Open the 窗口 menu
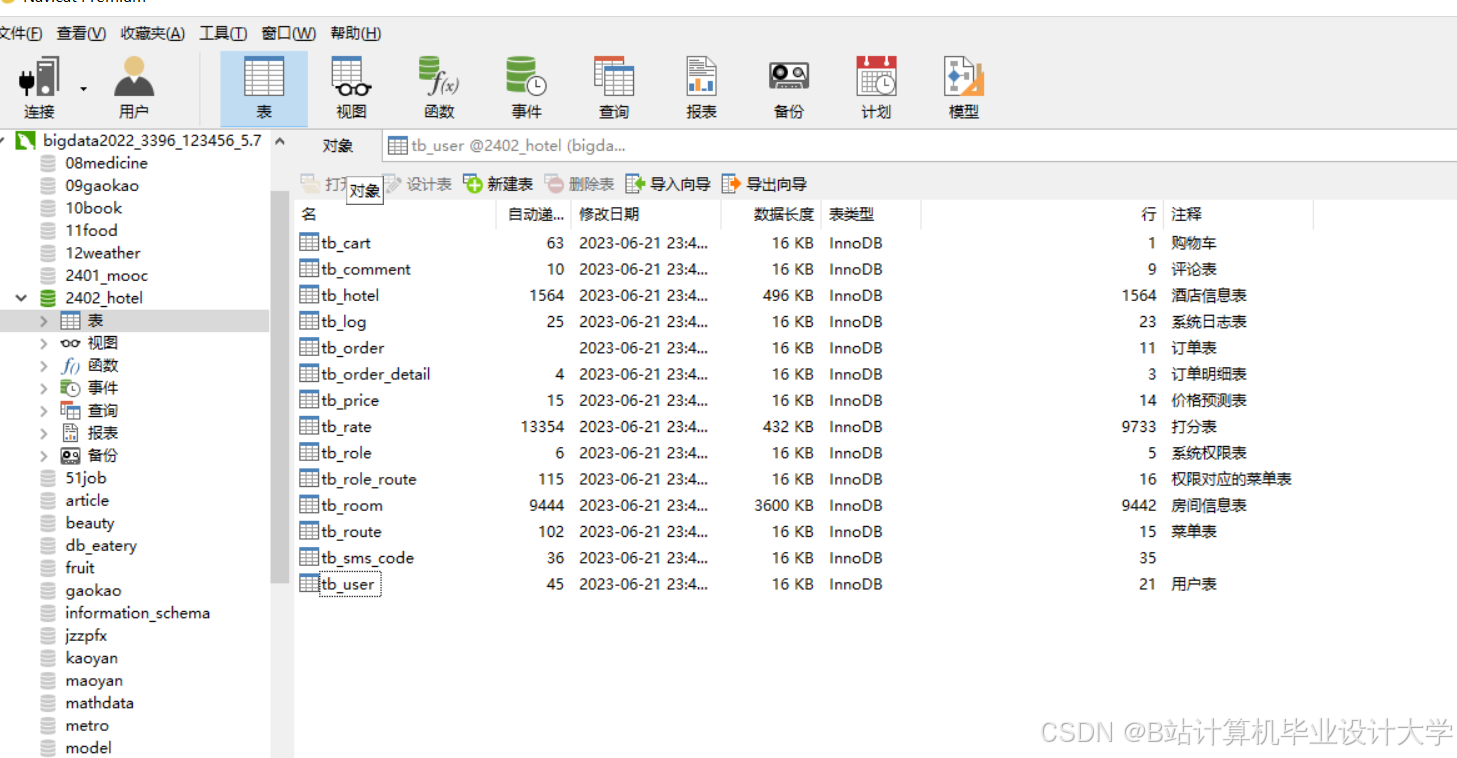The width and height of the screenshot is (1457, 758). pyautogui.click(x=288, y=33)
